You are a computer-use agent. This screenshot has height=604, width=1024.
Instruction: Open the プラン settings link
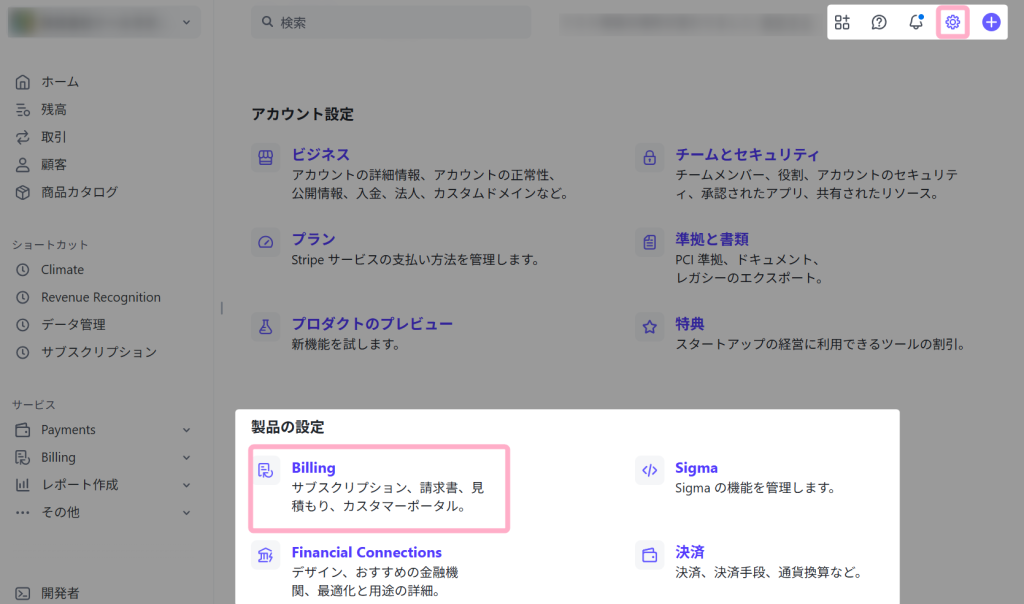coord(313,239)
